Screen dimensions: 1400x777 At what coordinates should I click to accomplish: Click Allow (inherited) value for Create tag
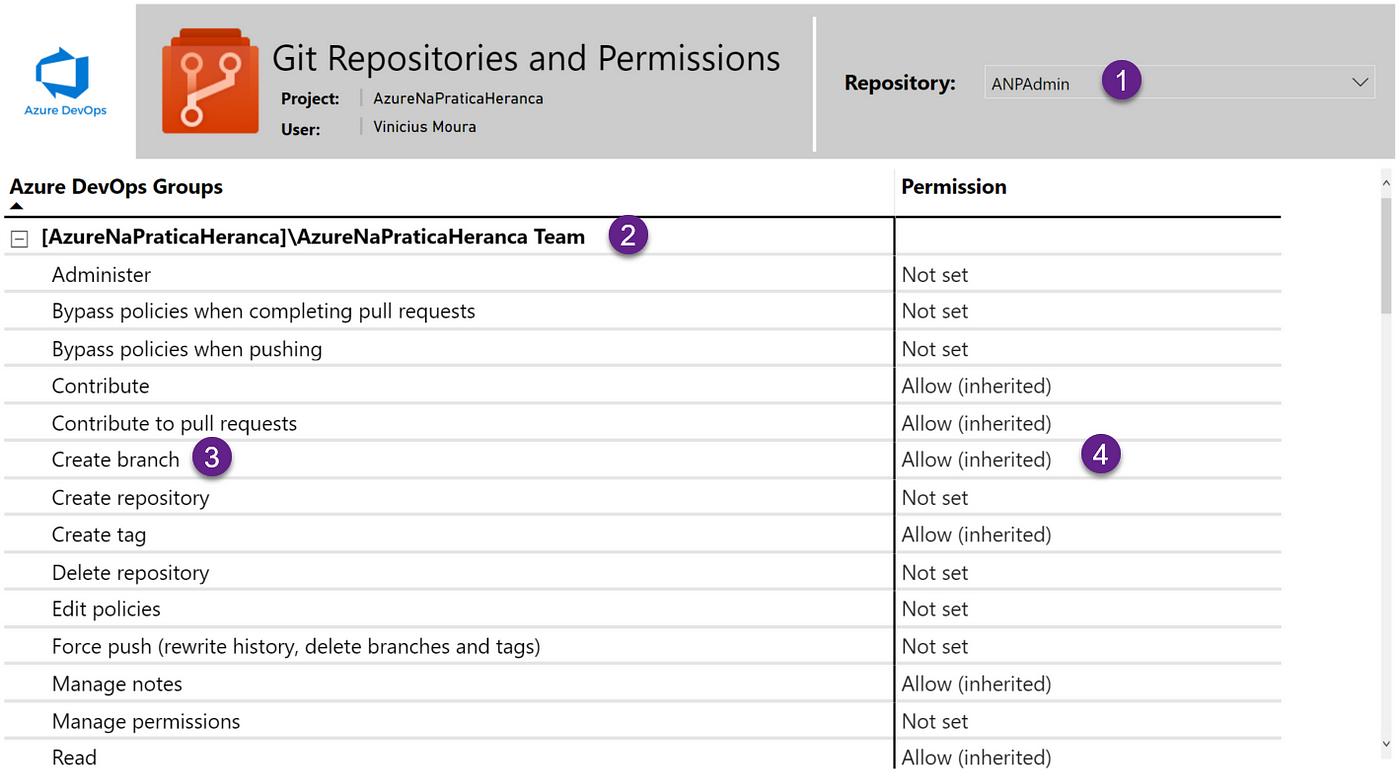tap(976, 535)
